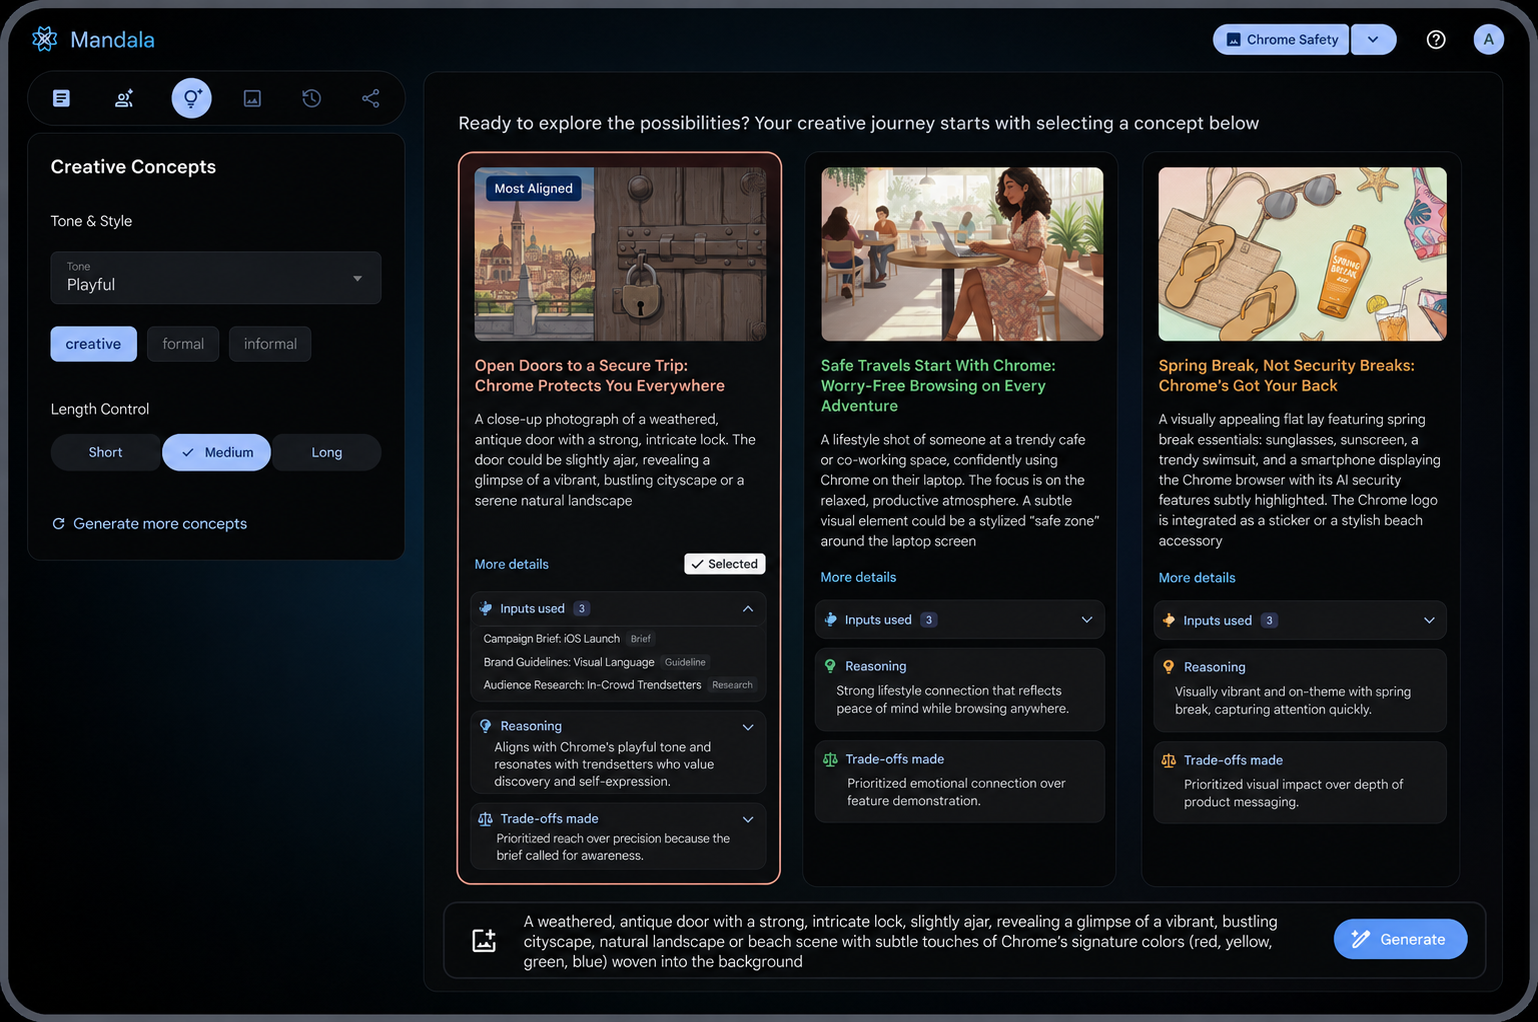
Task: Click the Inputs used icon in Open Doors card
Action: (x=486, y=609)
